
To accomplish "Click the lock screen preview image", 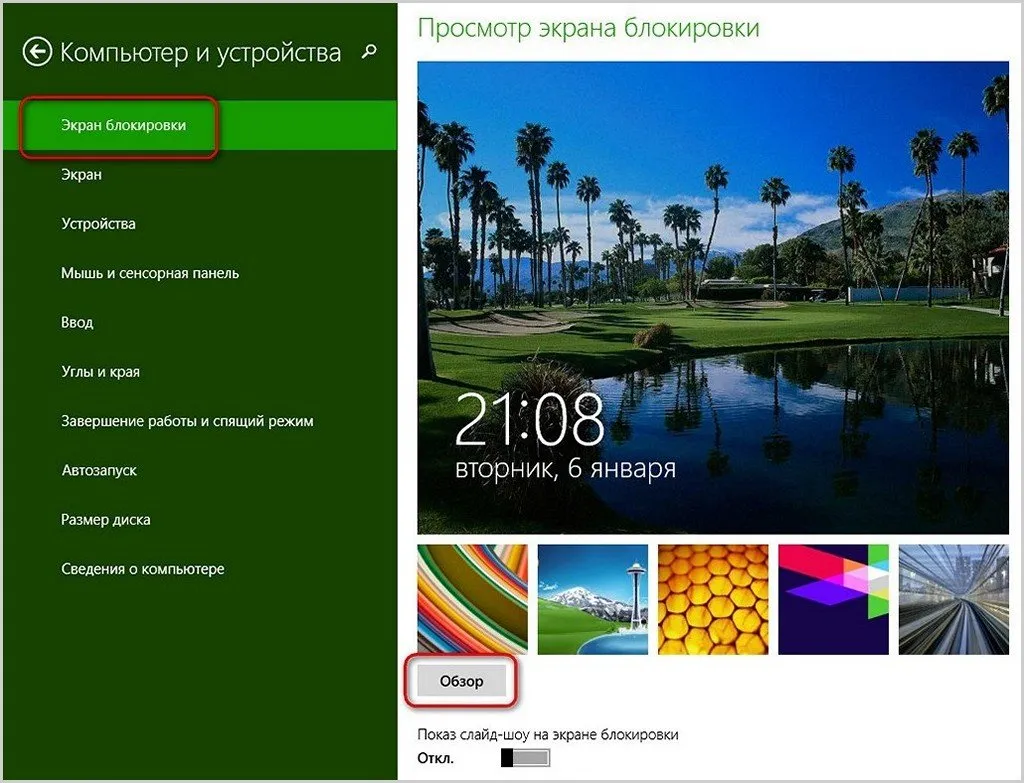I will (713, 298).
